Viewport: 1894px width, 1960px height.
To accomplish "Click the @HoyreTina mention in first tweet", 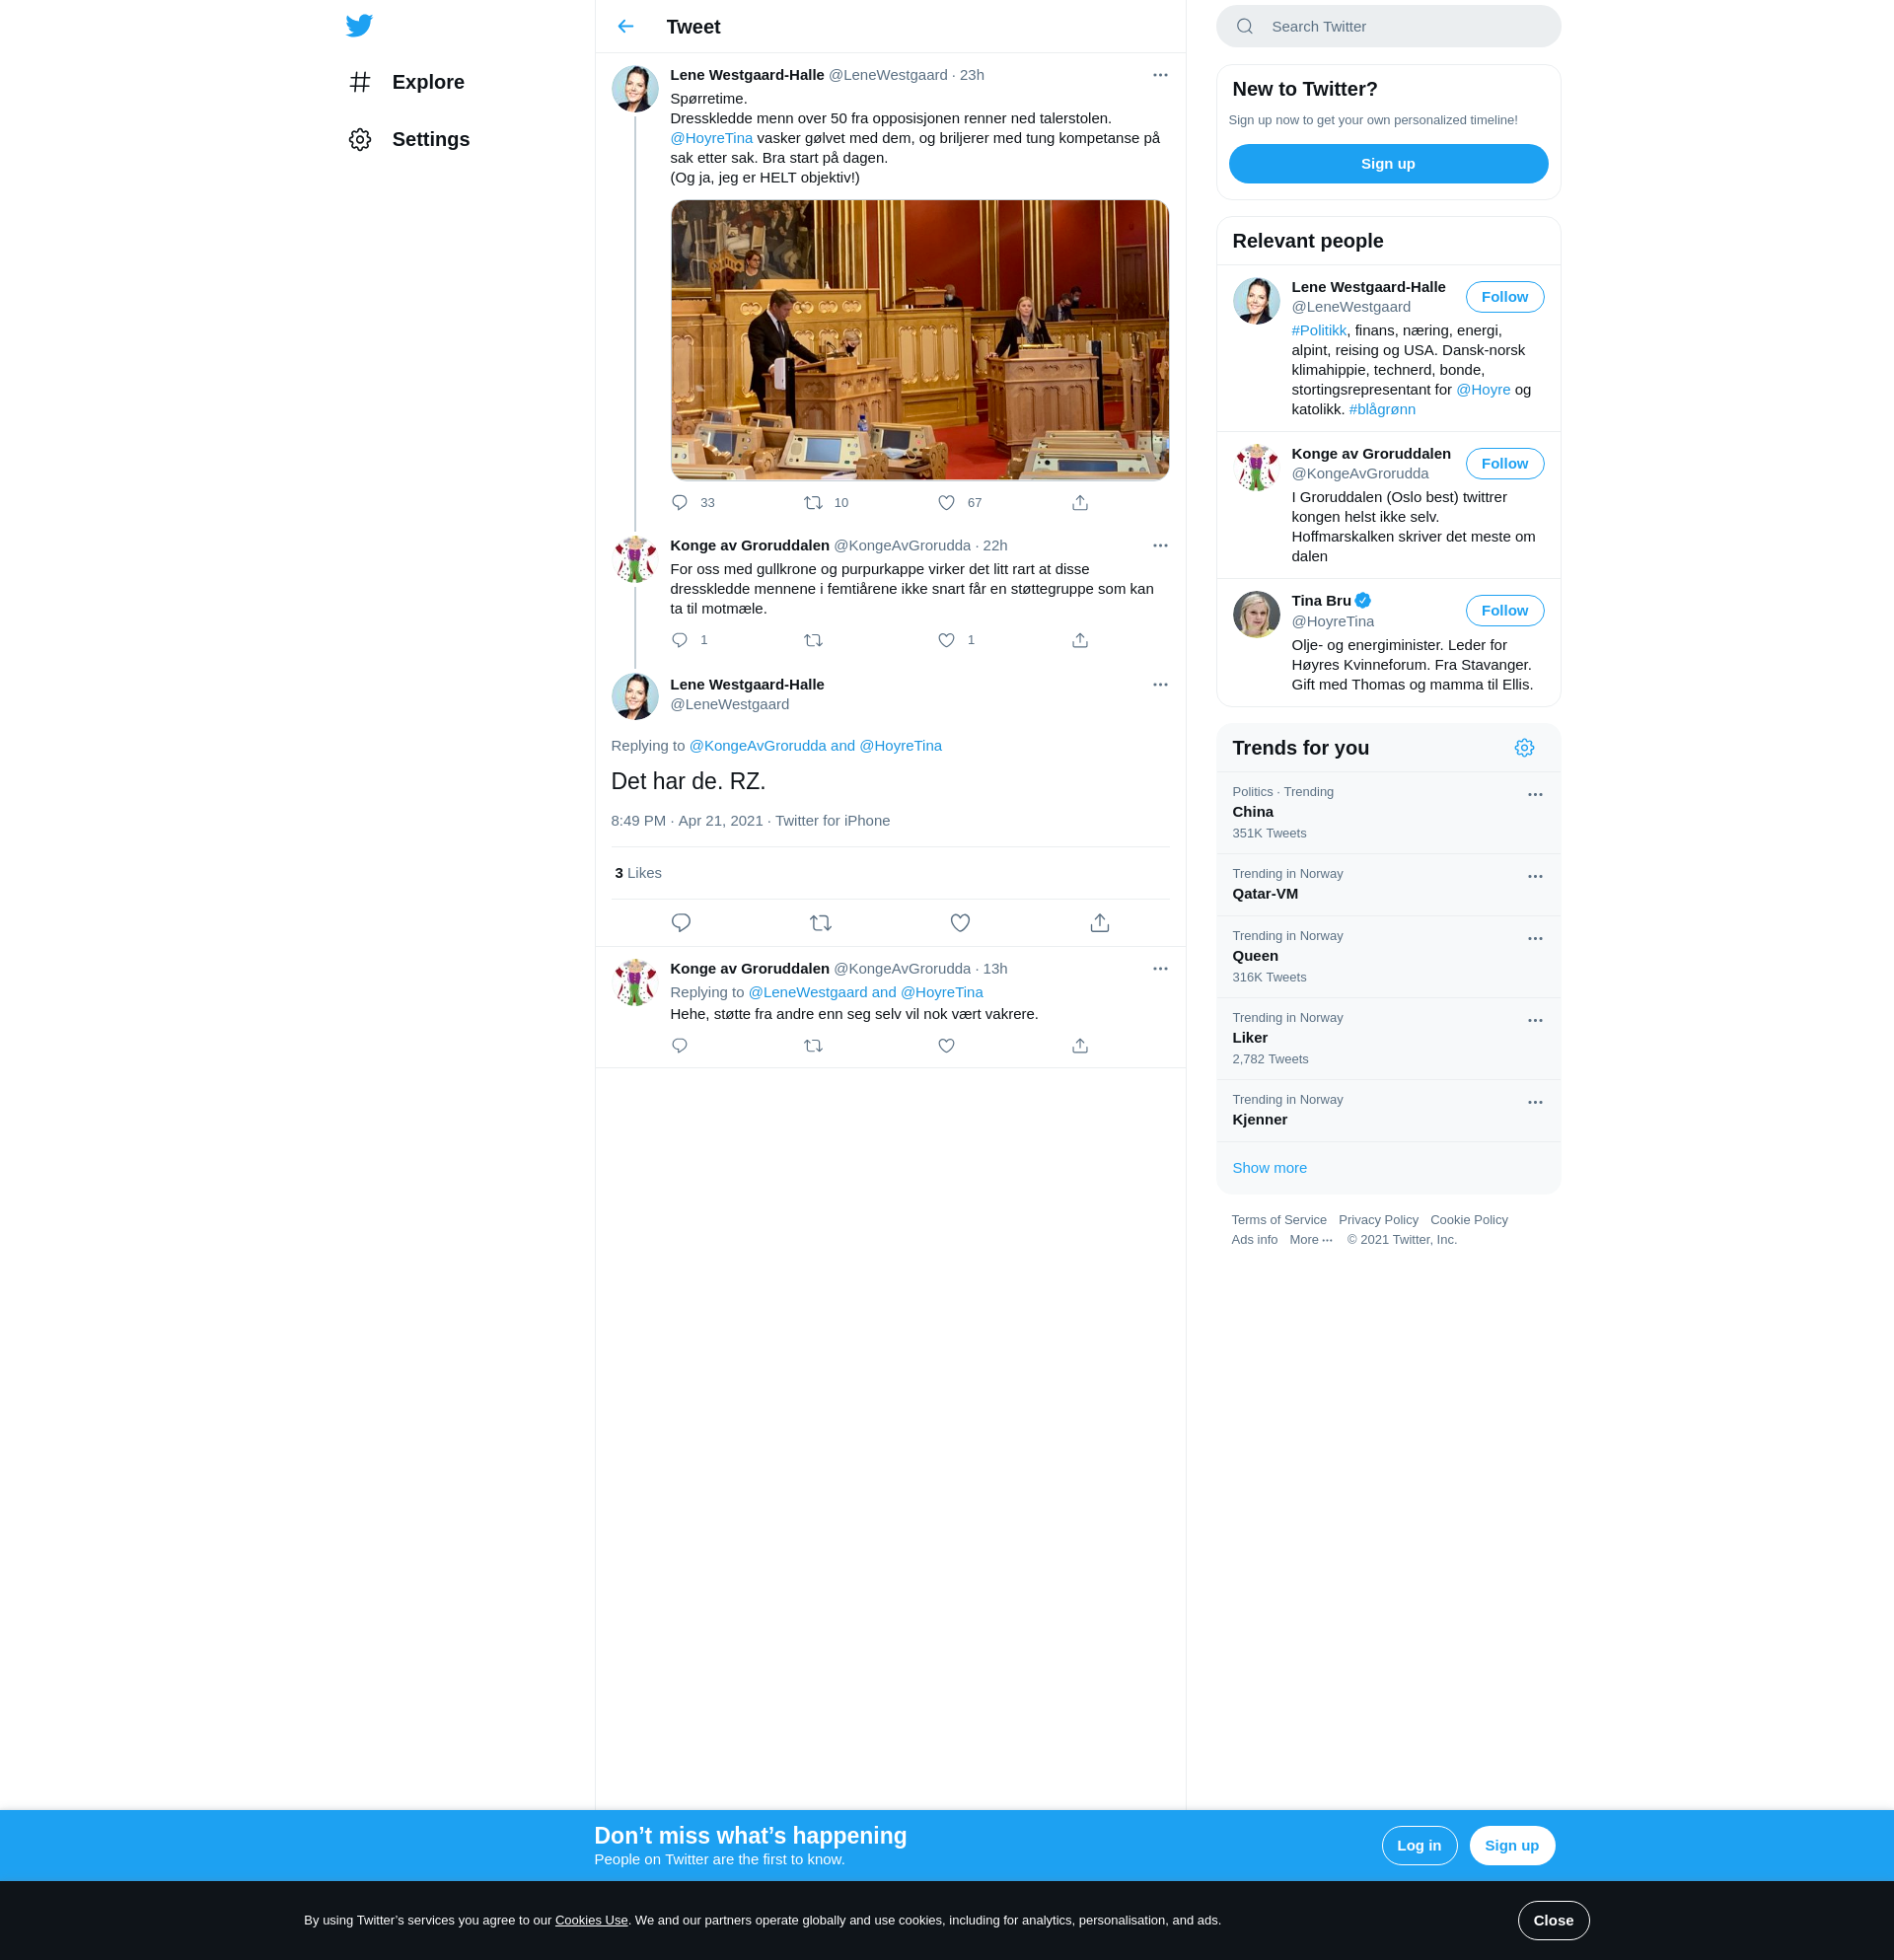I will (711, 138).
